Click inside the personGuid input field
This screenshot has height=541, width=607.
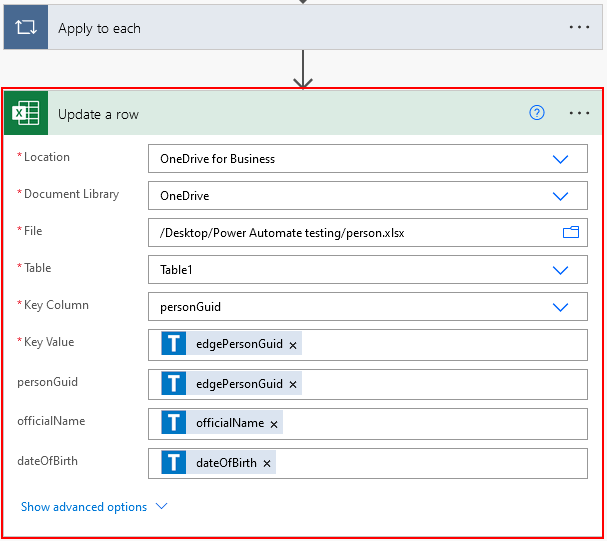pyautogui.click(x=368, y=384)
